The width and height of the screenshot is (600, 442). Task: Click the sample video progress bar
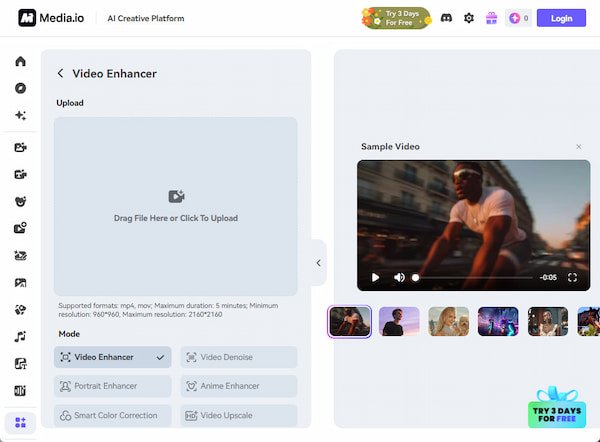point(474,277)
